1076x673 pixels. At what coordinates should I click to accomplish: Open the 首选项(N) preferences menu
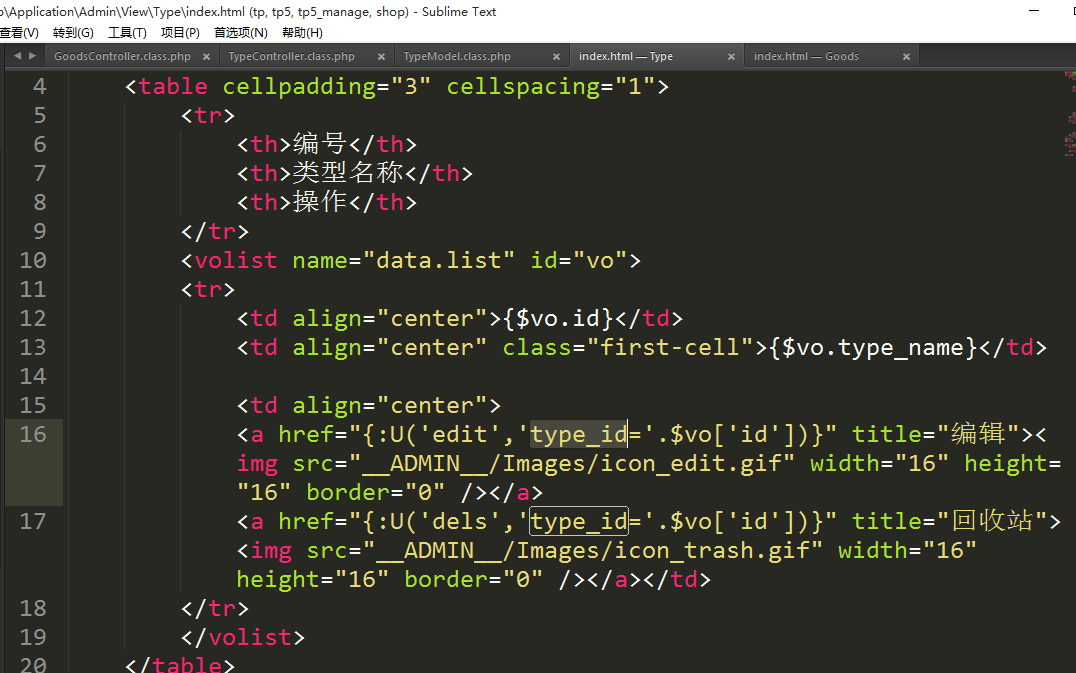[240, 33]
